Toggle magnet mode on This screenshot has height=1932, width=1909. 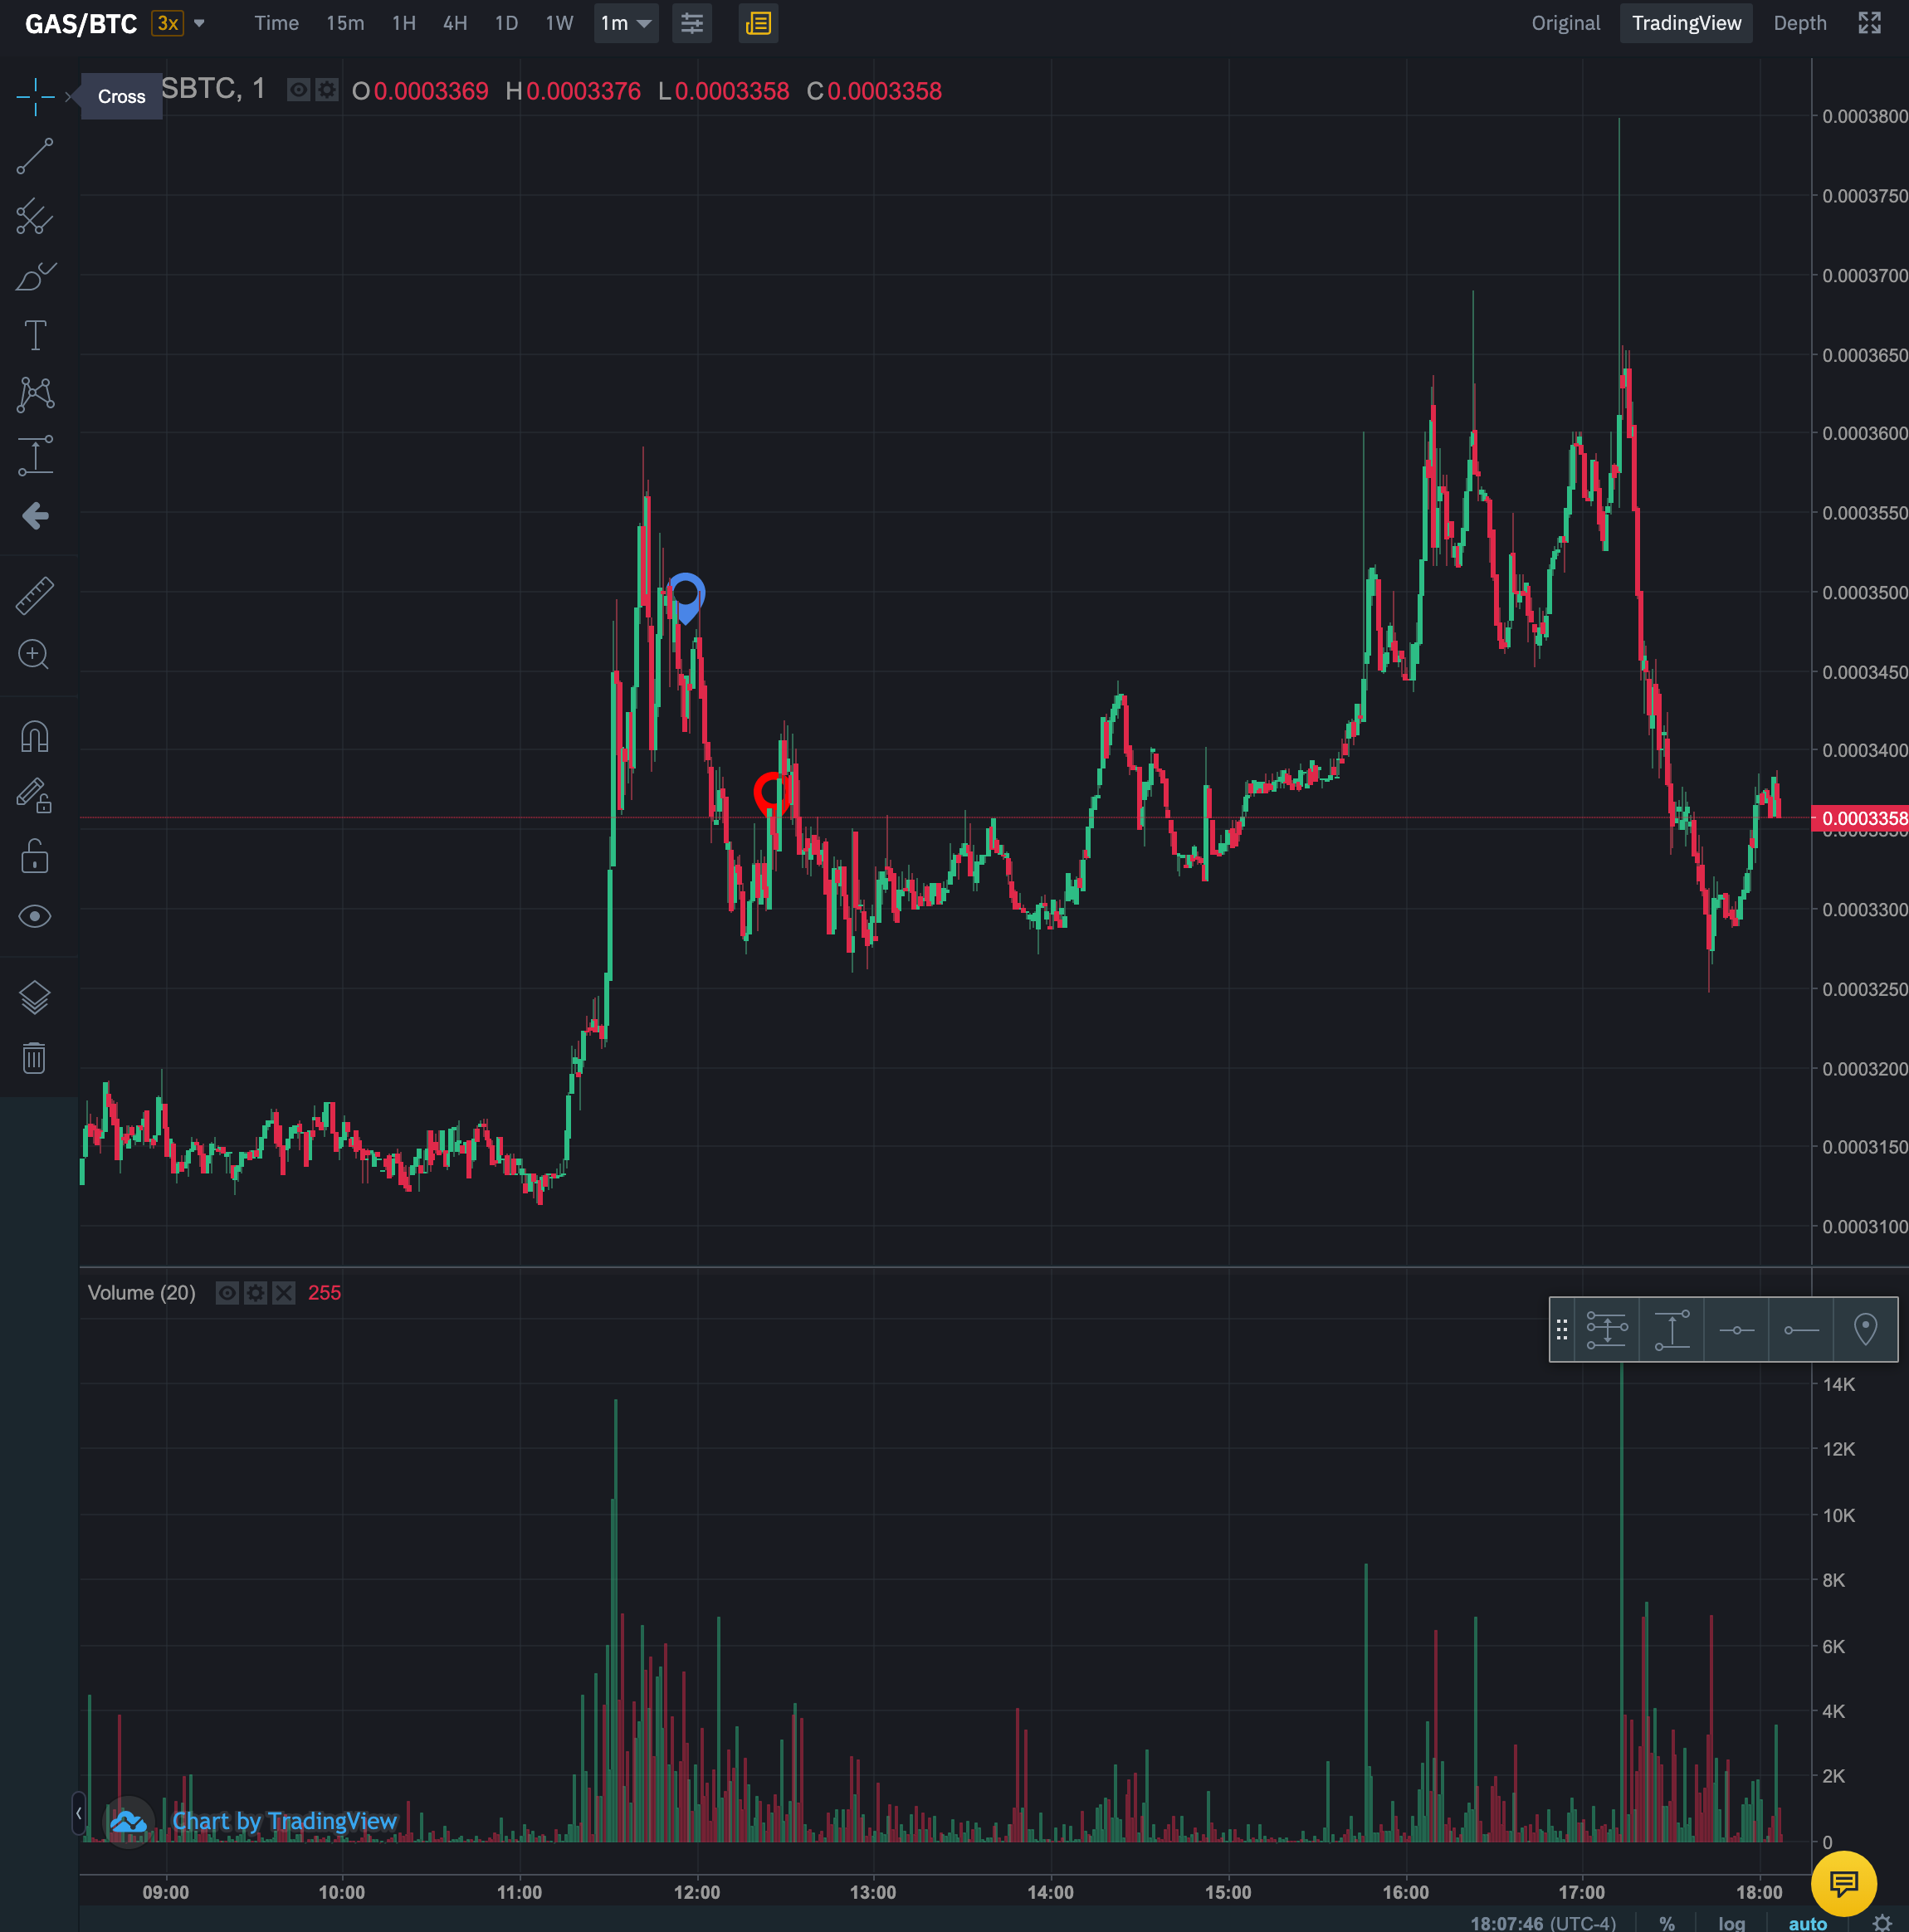[35, 737]
